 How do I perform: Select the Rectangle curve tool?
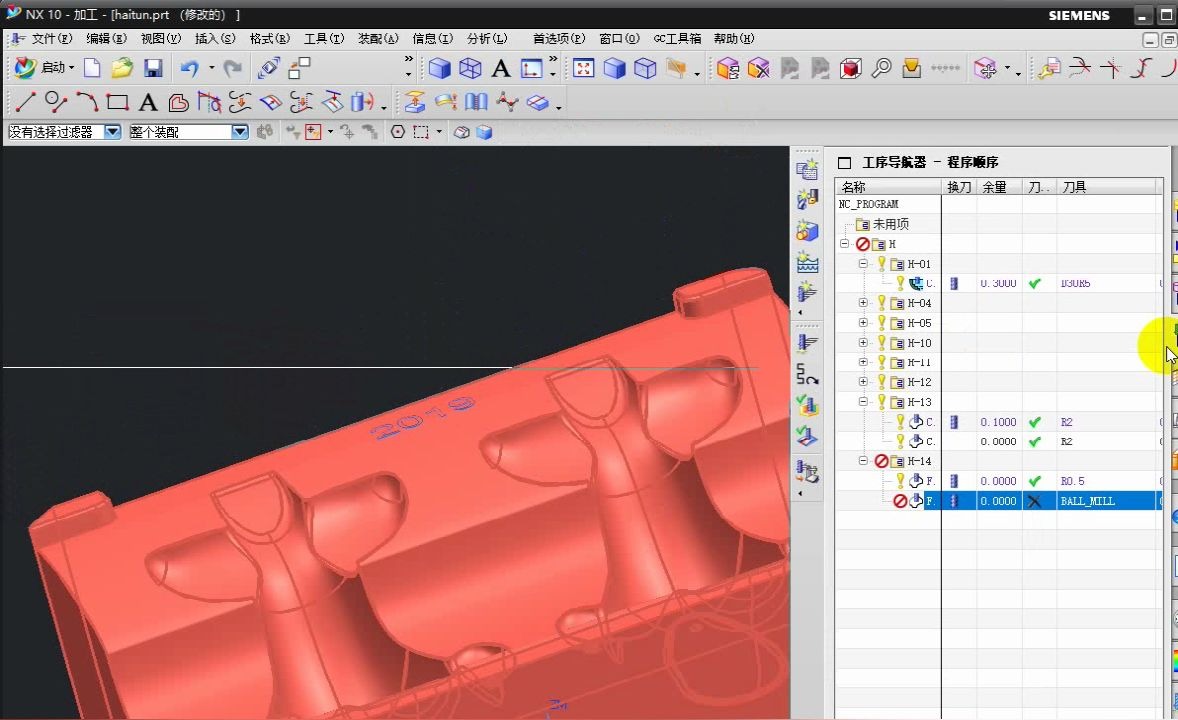[118, 102]
